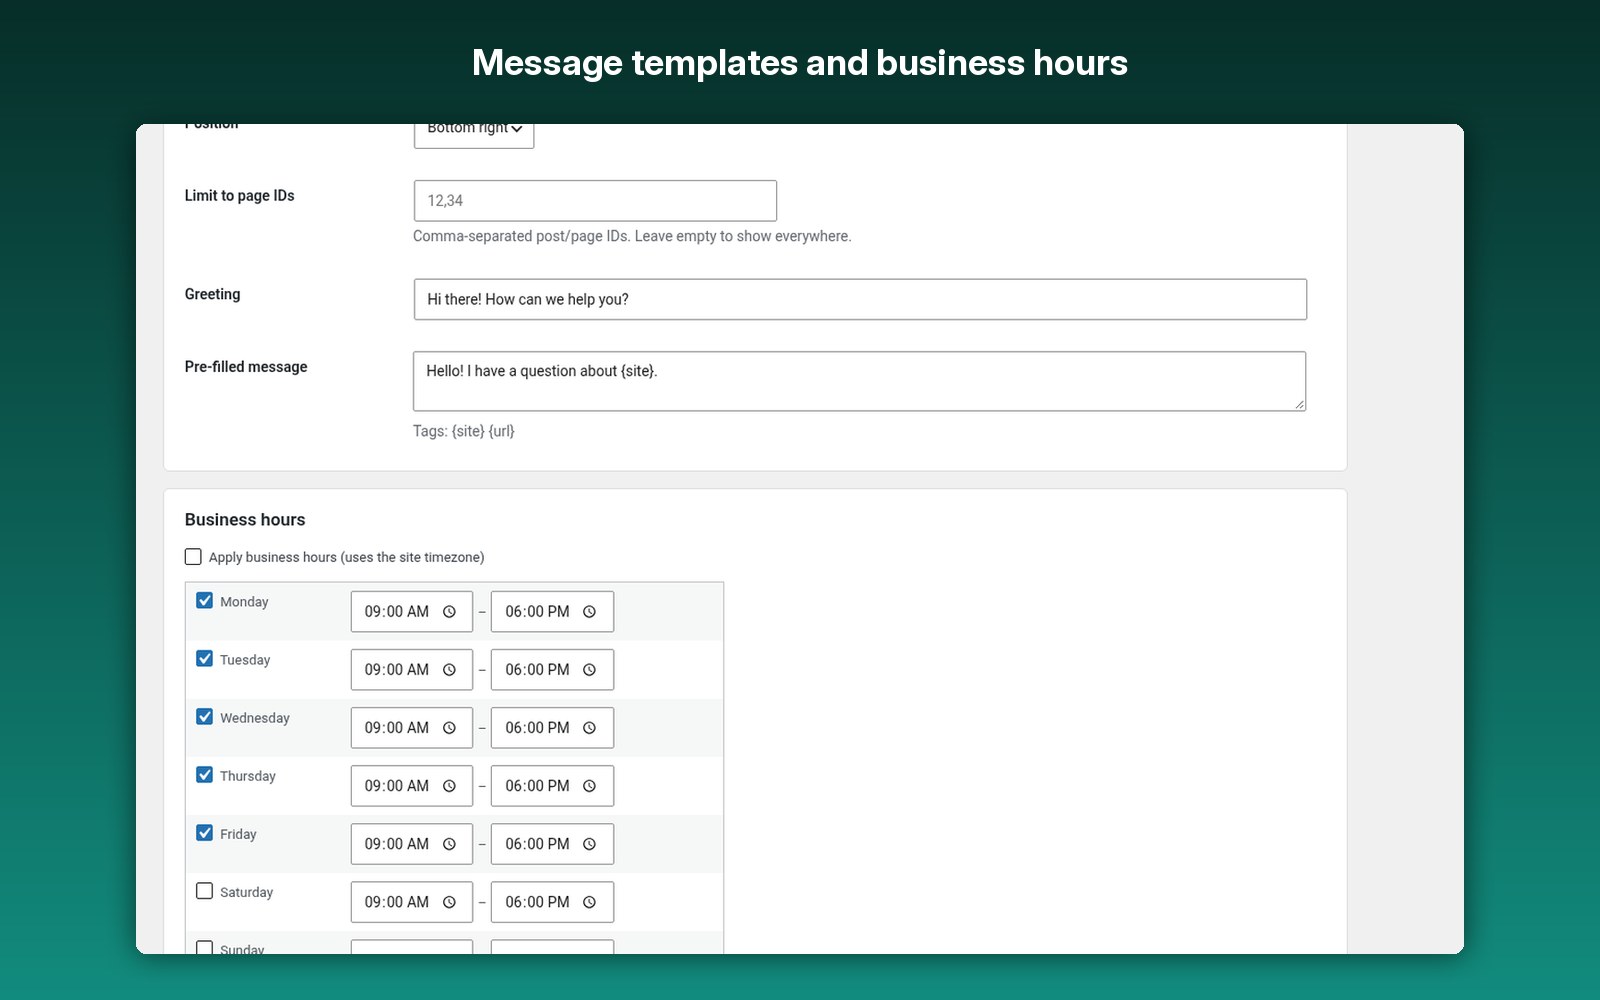1600x1000 pixels.
Task: Click the Limit to page IDs field
Action: [595, 201]
